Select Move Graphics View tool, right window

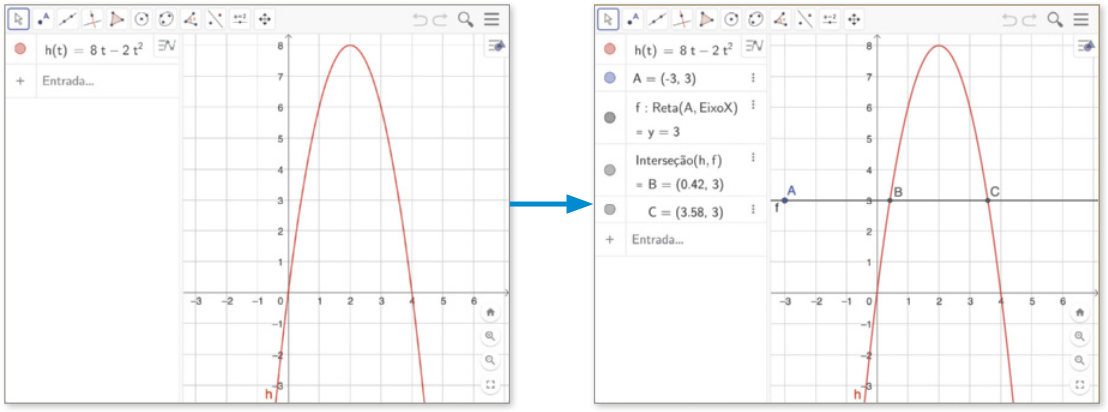(854, 20)
